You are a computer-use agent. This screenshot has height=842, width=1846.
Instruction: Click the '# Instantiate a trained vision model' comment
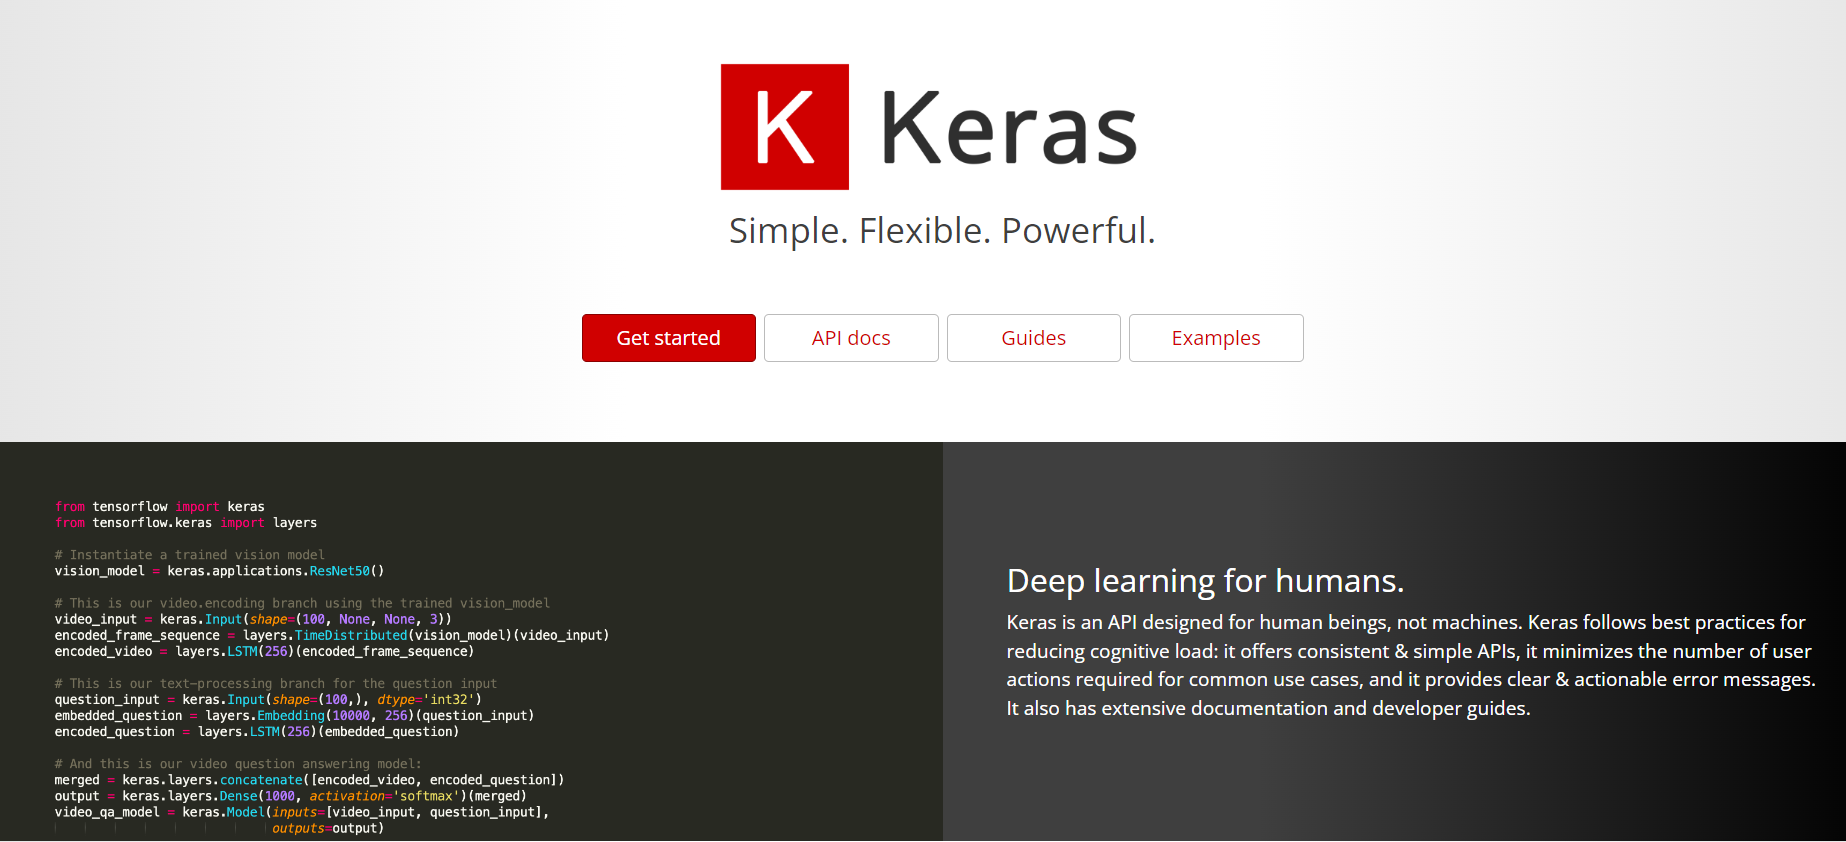(190, 555)
